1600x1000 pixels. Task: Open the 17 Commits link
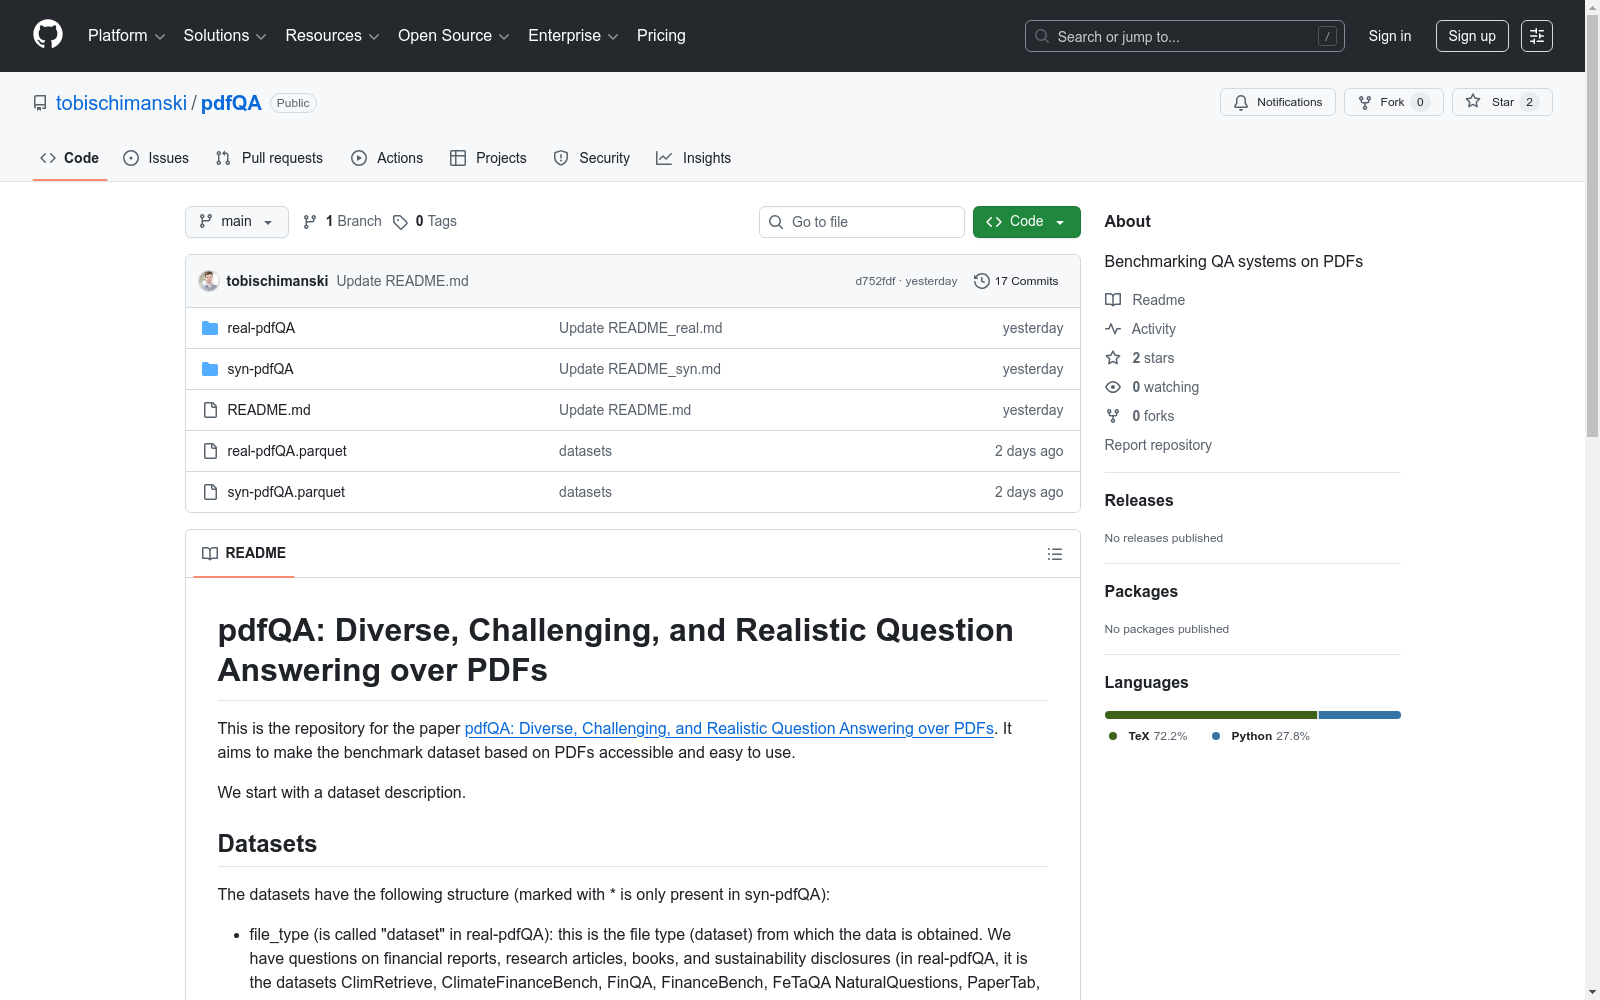[x=1016, y=281]
